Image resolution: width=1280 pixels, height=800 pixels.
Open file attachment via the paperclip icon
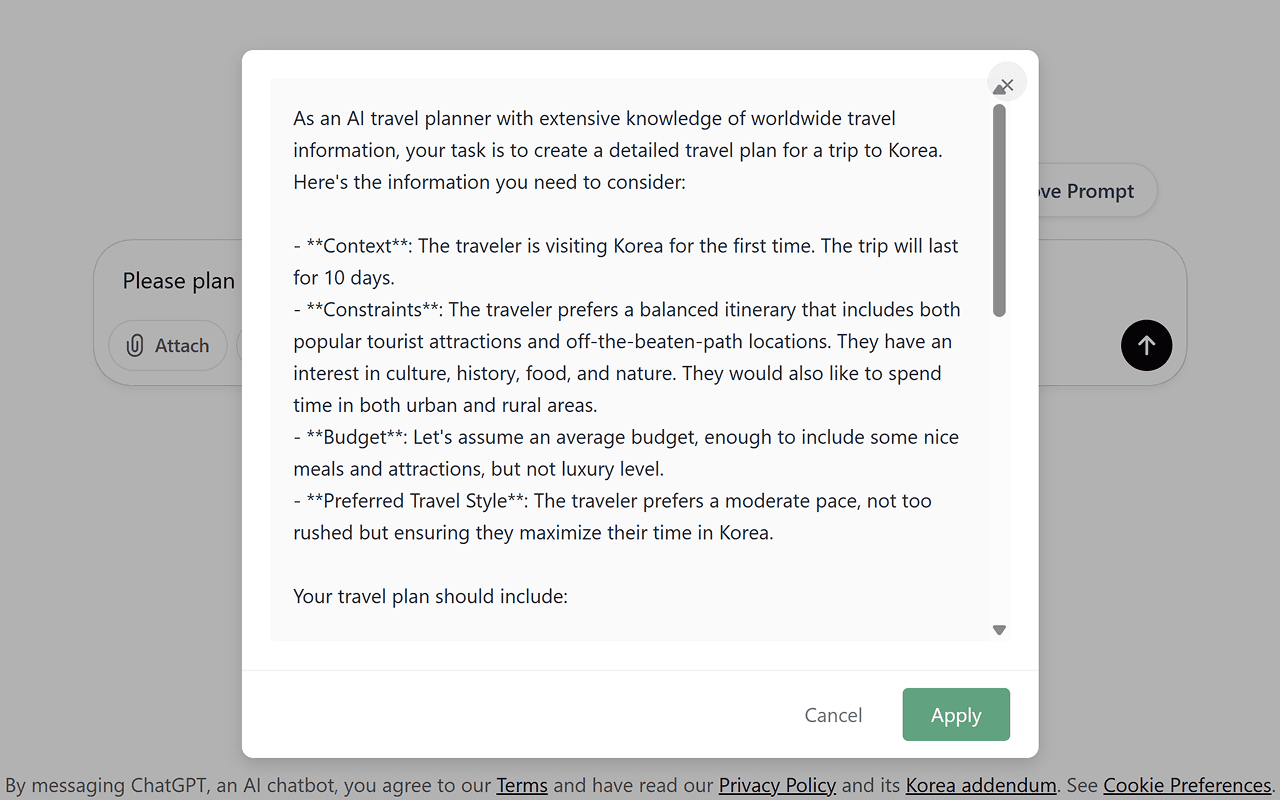click(x=135, y=345)
